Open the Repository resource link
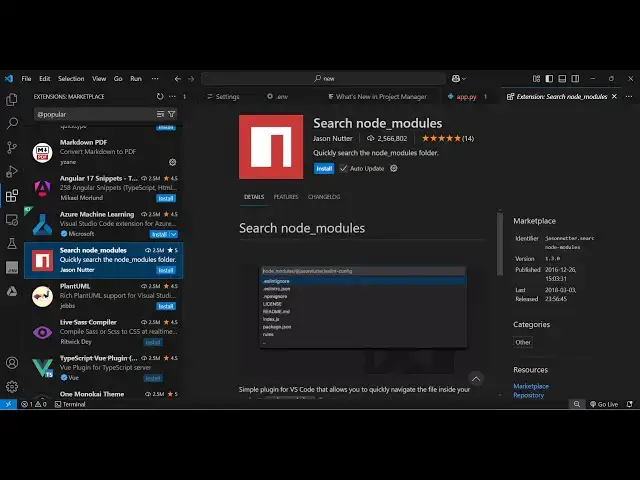 (x=529, y=395)
